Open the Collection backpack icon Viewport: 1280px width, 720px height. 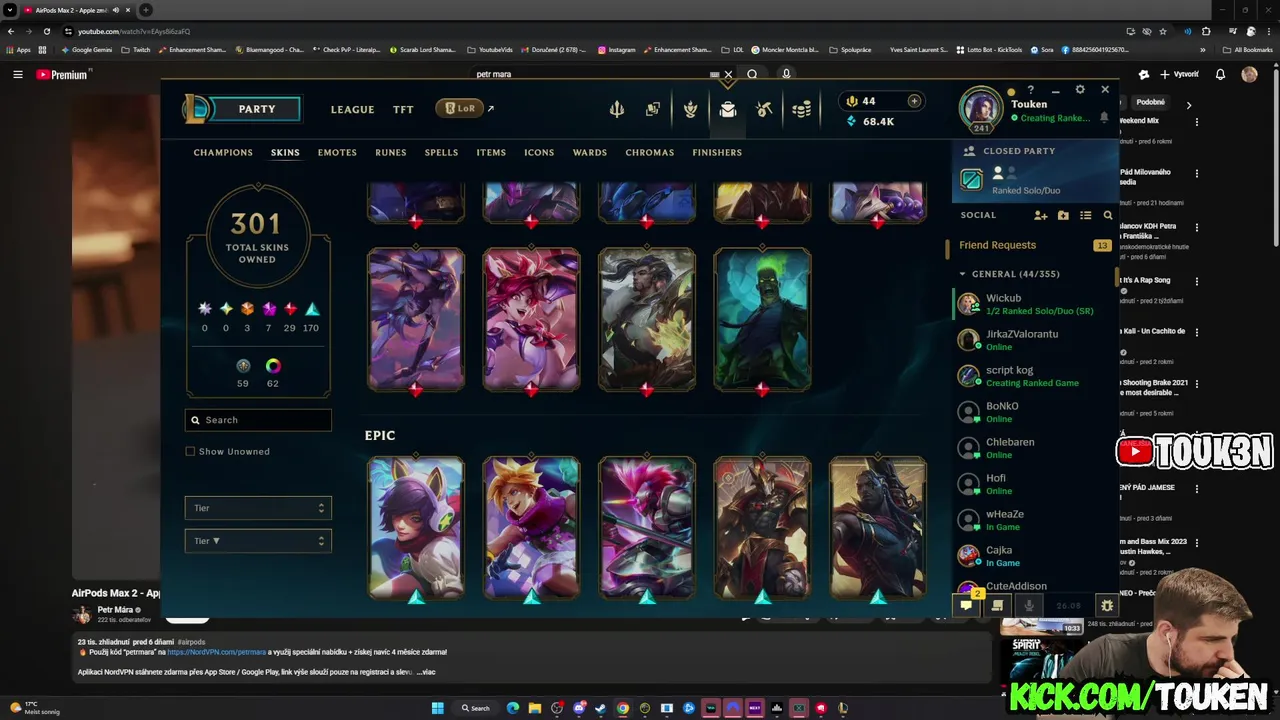[x=728, y=110]
